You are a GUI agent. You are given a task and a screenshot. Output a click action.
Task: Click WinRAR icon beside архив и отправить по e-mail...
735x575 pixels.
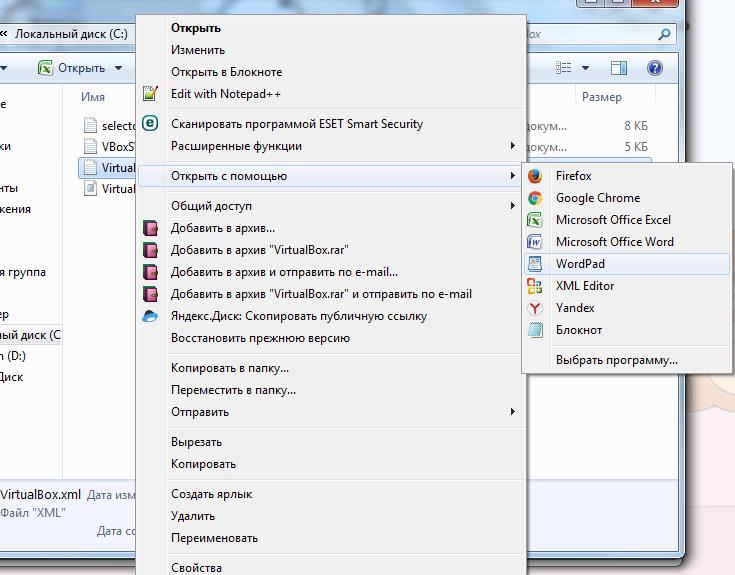point(150,272)
